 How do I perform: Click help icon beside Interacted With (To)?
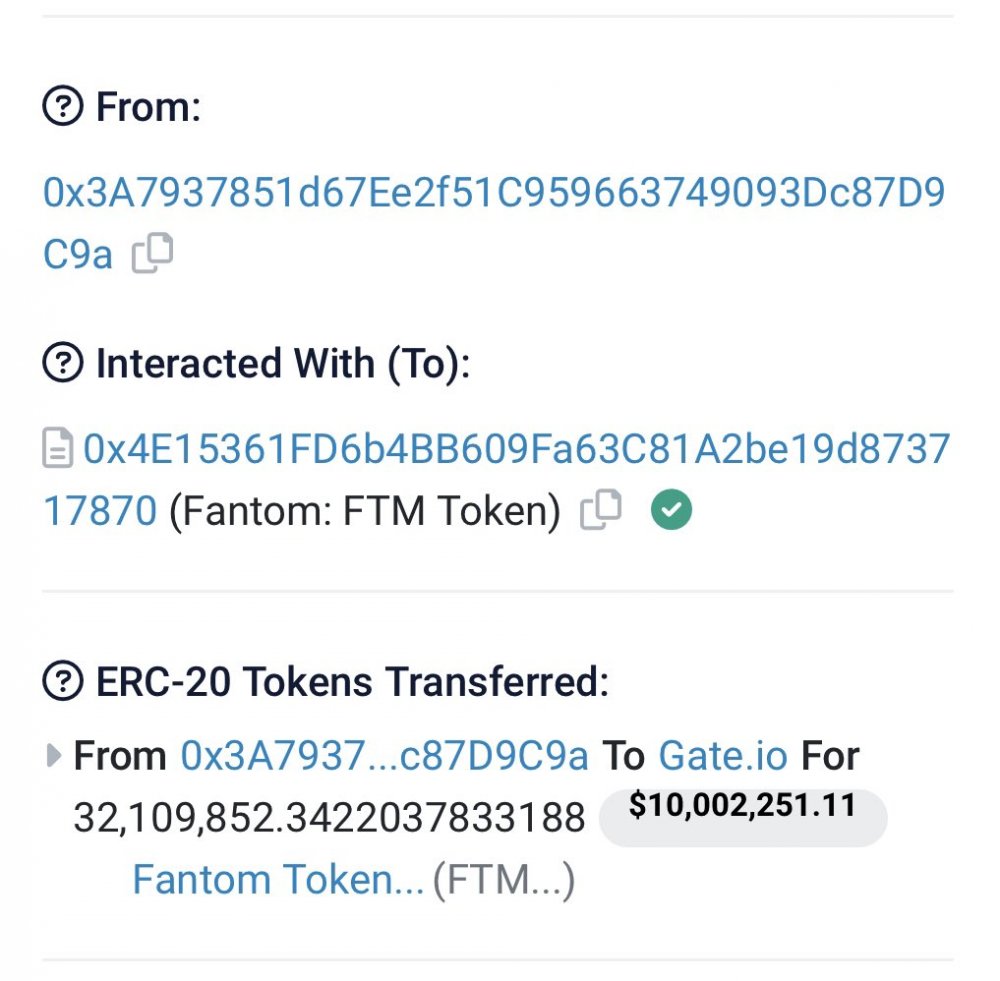click(x=62, y=362)
